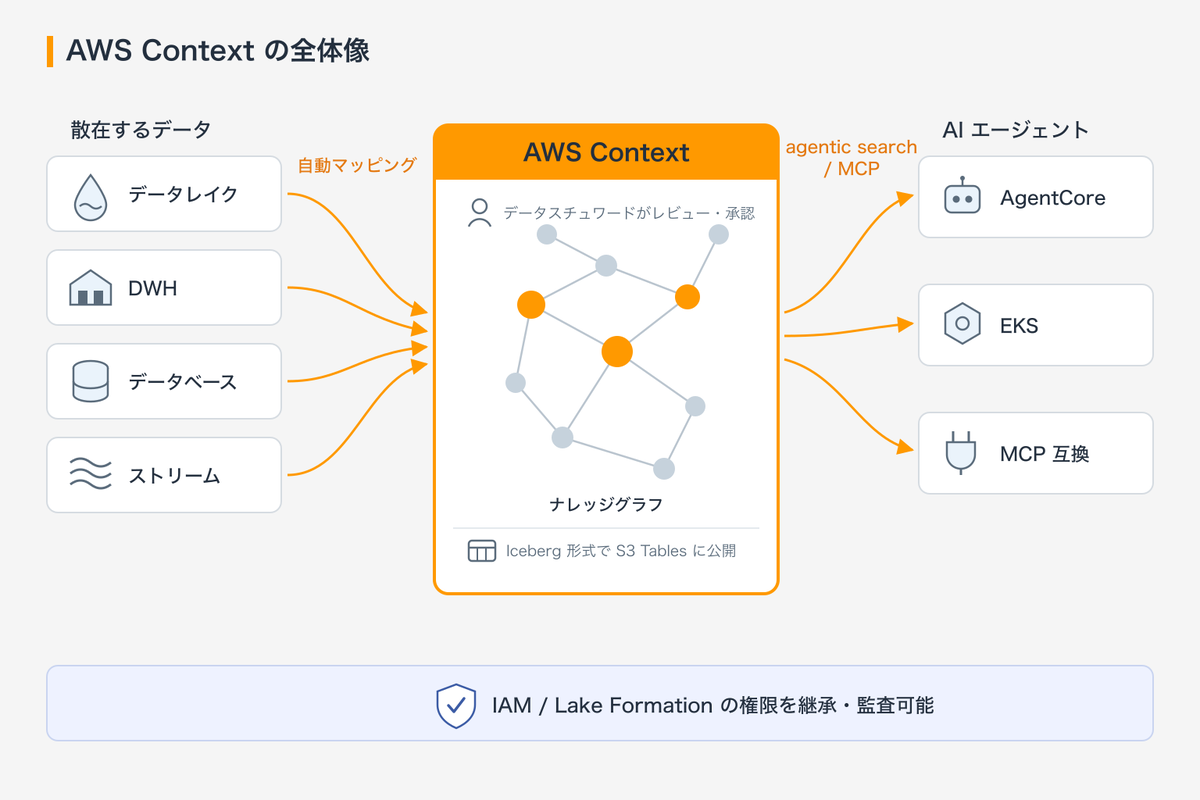Click the water drop data lake icon
The height and width of the screenshot is (800, 1200).
click(x=90, y=197)
